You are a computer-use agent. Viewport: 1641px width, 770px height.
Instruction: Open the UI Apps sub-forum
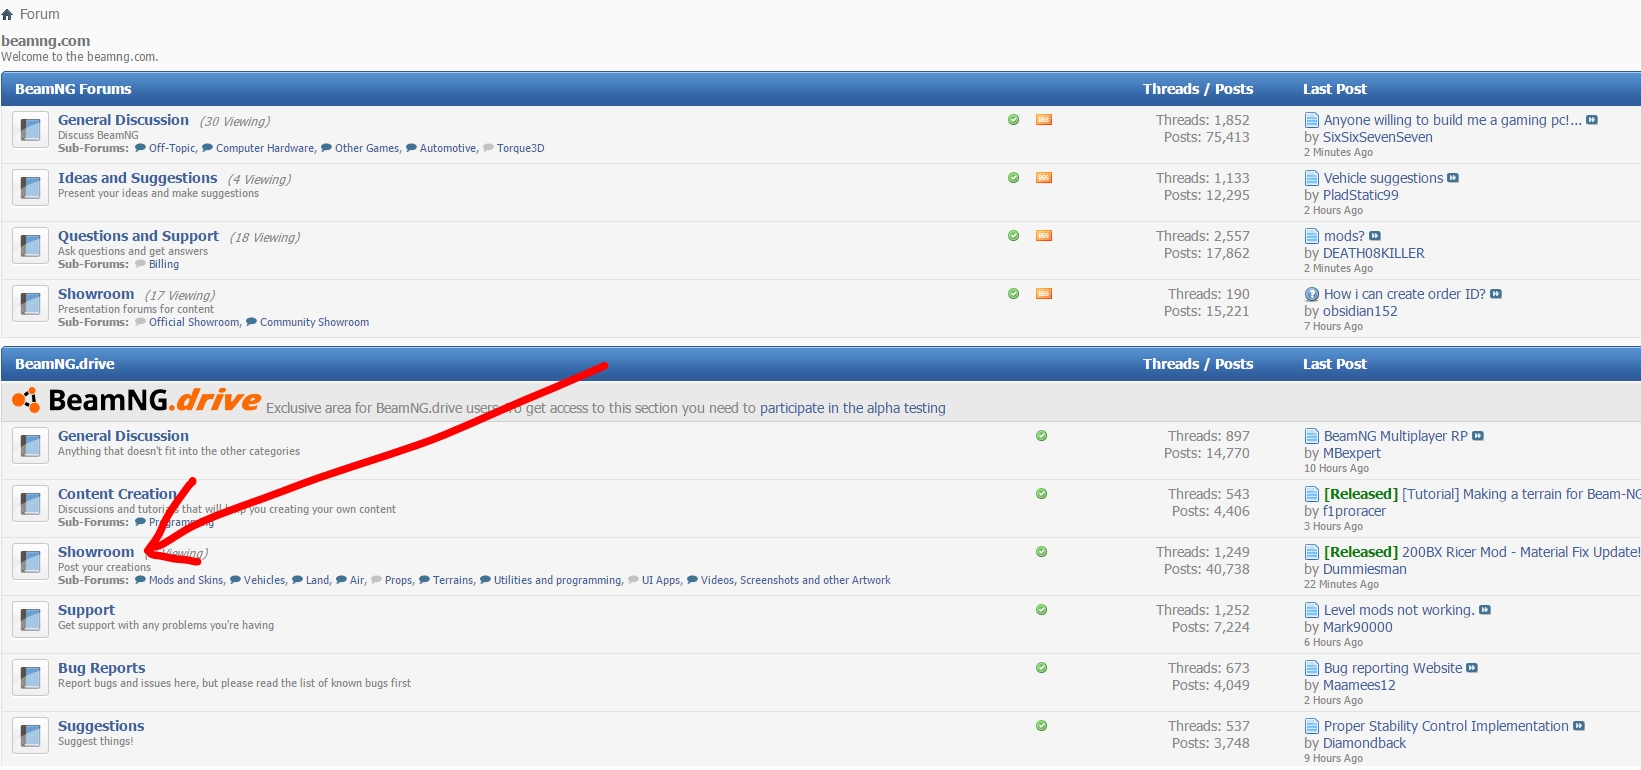661,580
